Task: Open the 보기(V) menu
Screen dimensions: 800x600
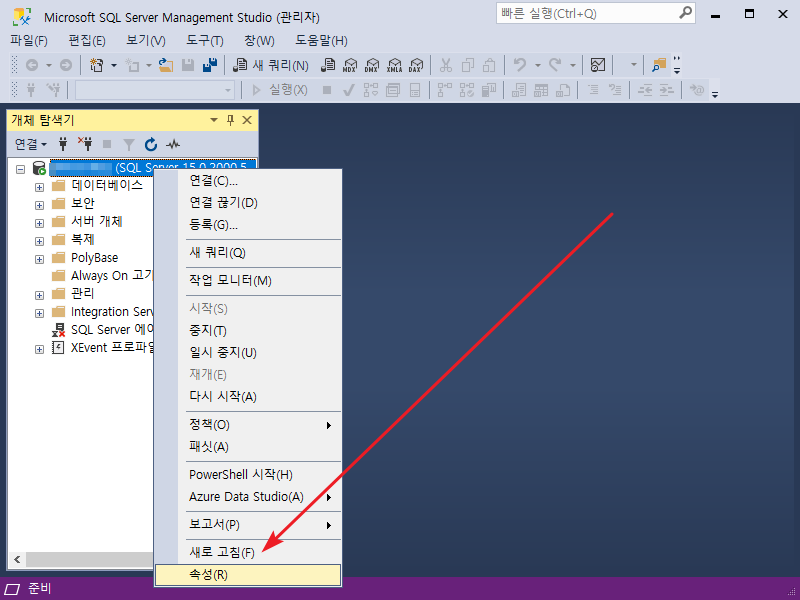Action: point(146,40)
